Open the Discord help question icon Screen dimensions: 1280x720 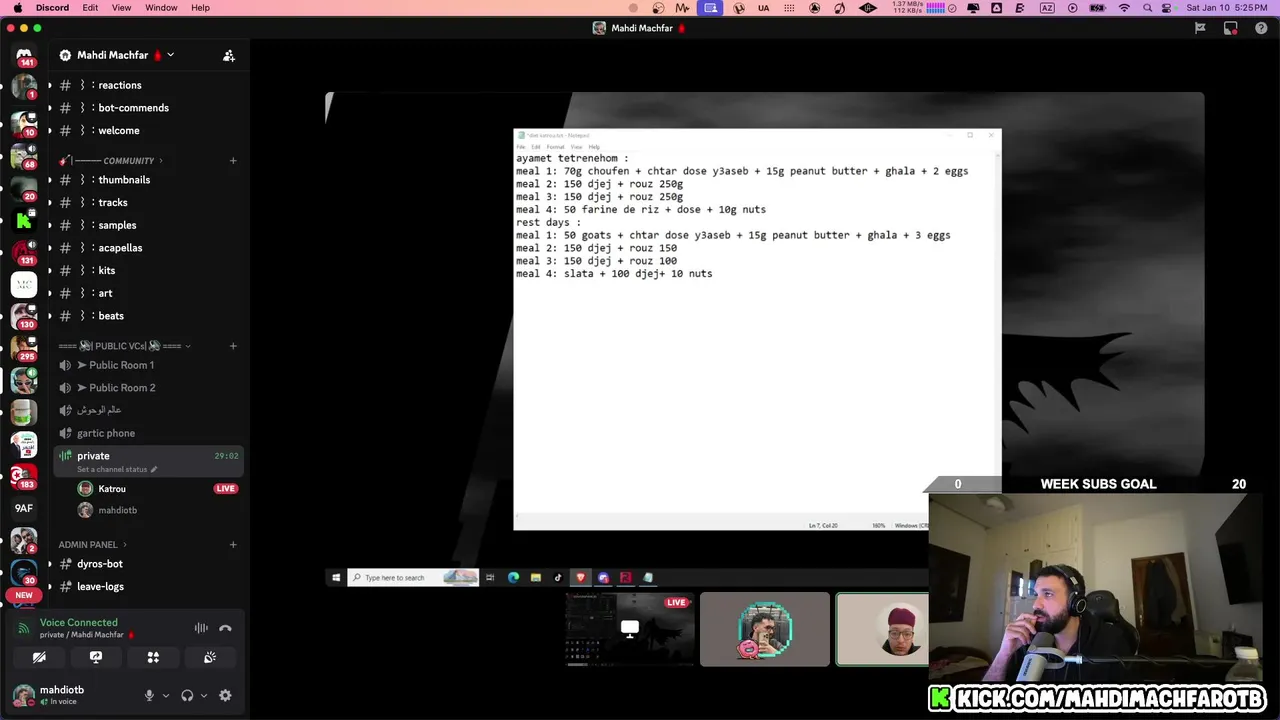pos(1261,28)
